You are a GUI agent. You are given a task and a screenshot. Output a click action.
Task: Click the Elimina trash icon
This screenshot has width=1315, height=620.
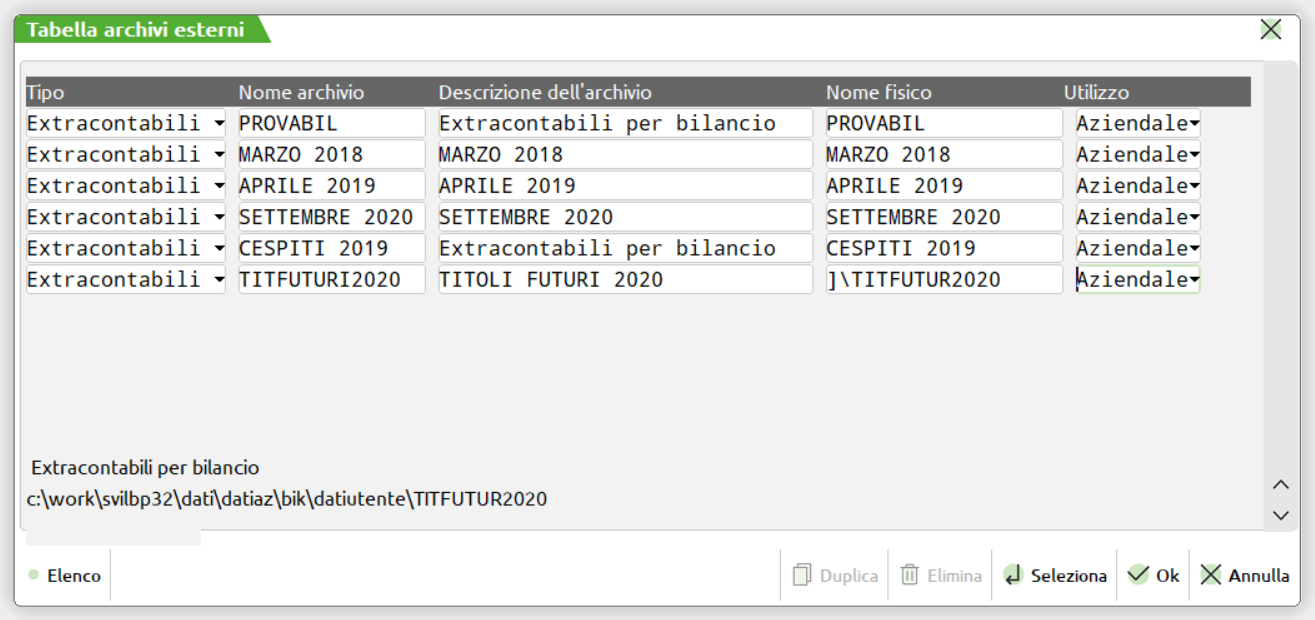(x=910, y=576)
